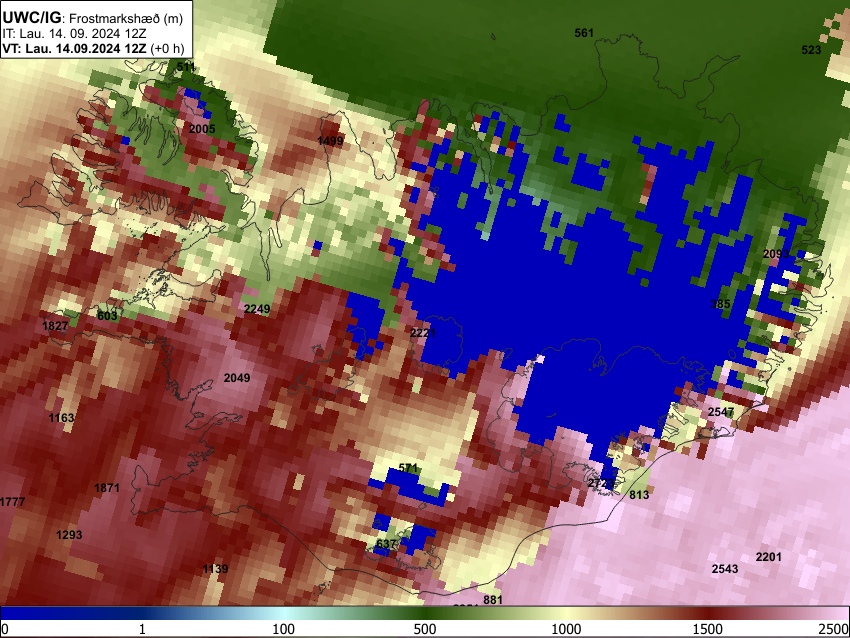Screen dimensions: 850x638
Task: Click the map title 'UWC/IG: Frostmarkshæð (m)'
Action: tap(93, 18)
